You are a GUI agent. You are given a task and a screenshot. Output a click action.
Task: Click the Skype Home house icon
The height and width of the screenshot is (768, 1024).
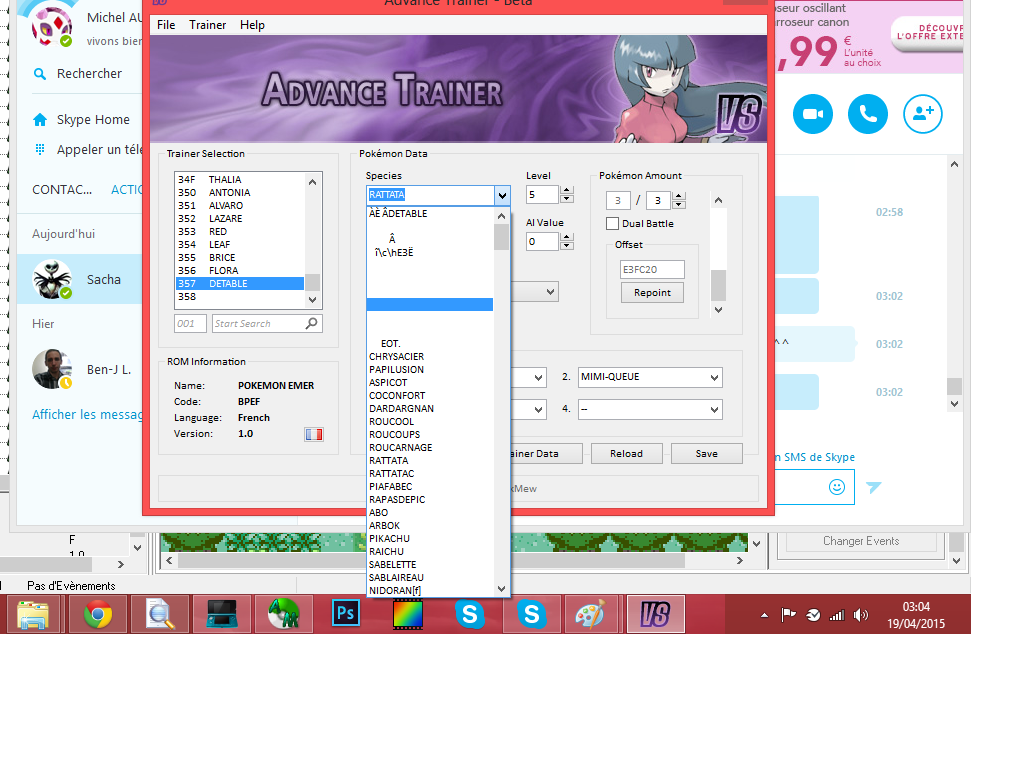coord(40,120)
